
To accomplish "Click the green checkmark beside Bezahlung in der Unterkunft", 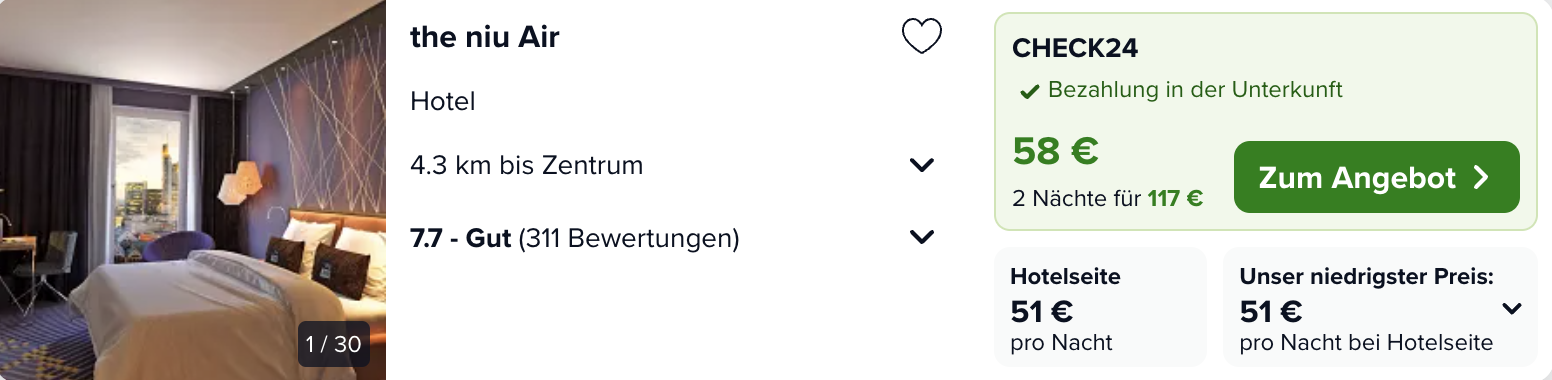I will 1029,92.
